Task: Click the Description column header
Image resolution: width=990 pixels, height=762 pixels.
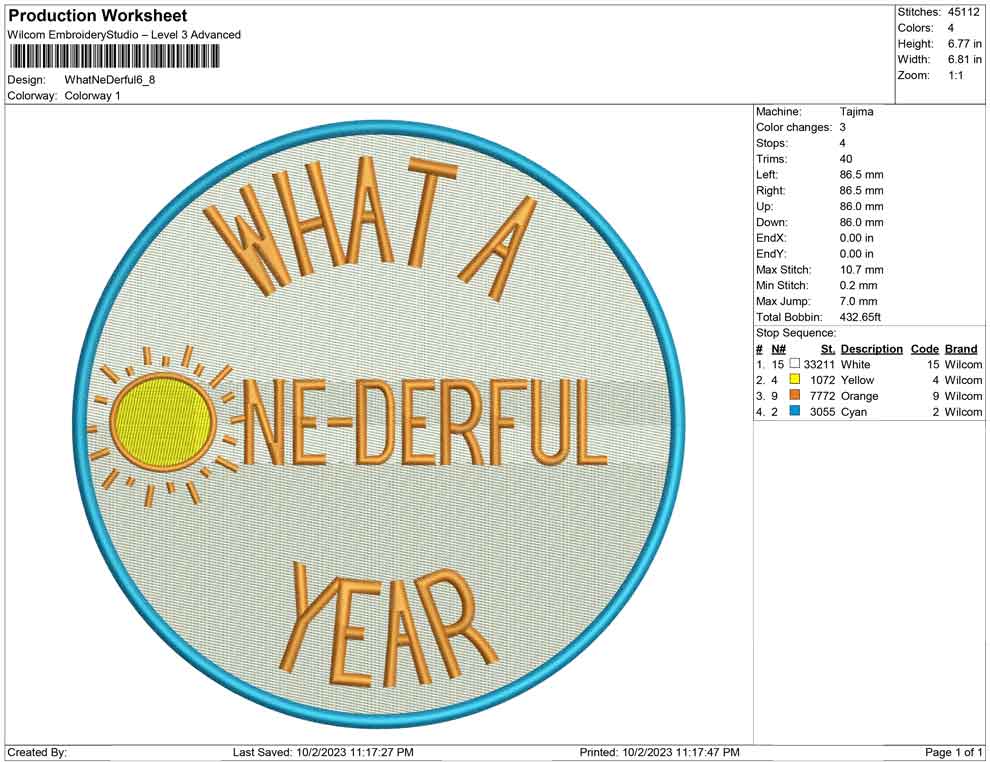Action: click(x=871, y=349)
